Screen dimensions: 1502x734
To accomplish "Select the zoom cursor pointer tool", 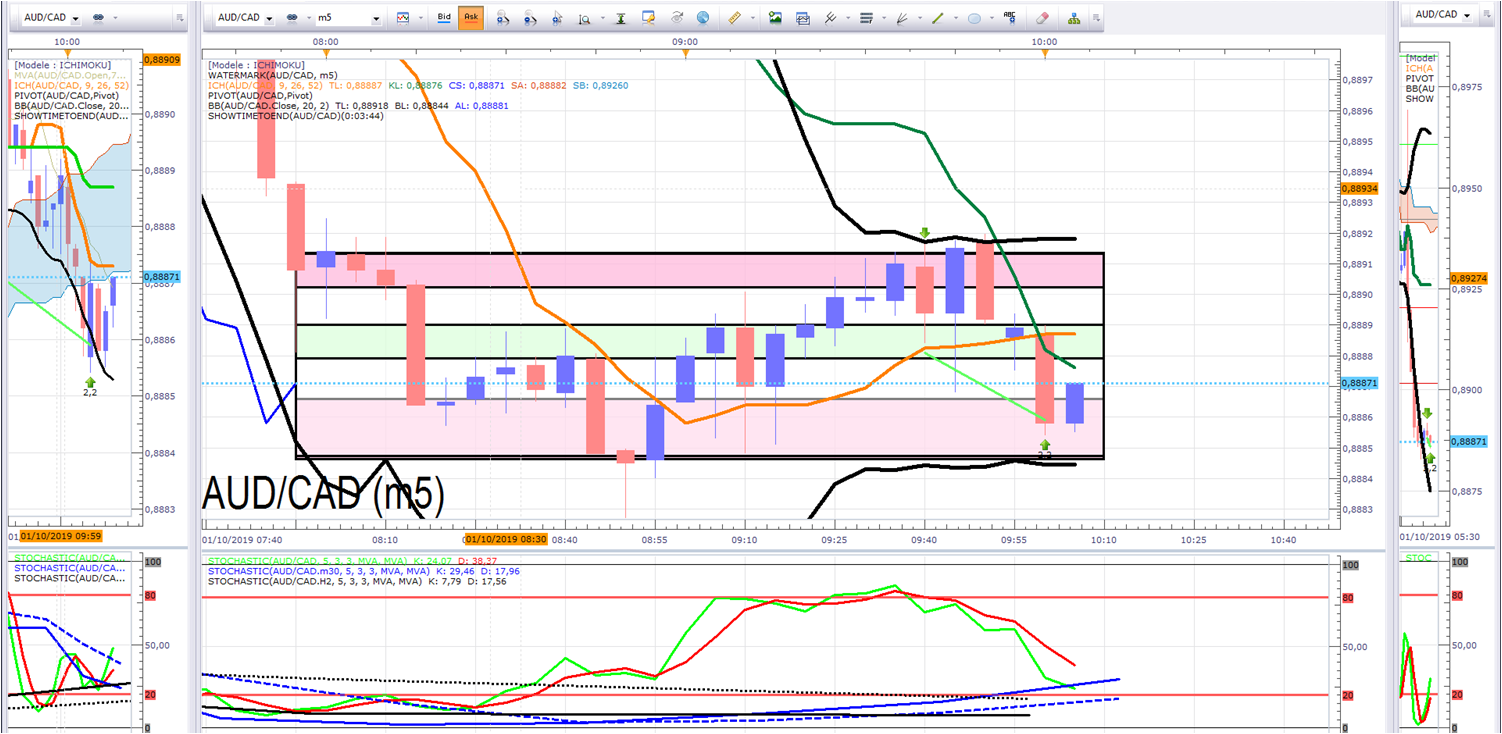I will [557, 18].
